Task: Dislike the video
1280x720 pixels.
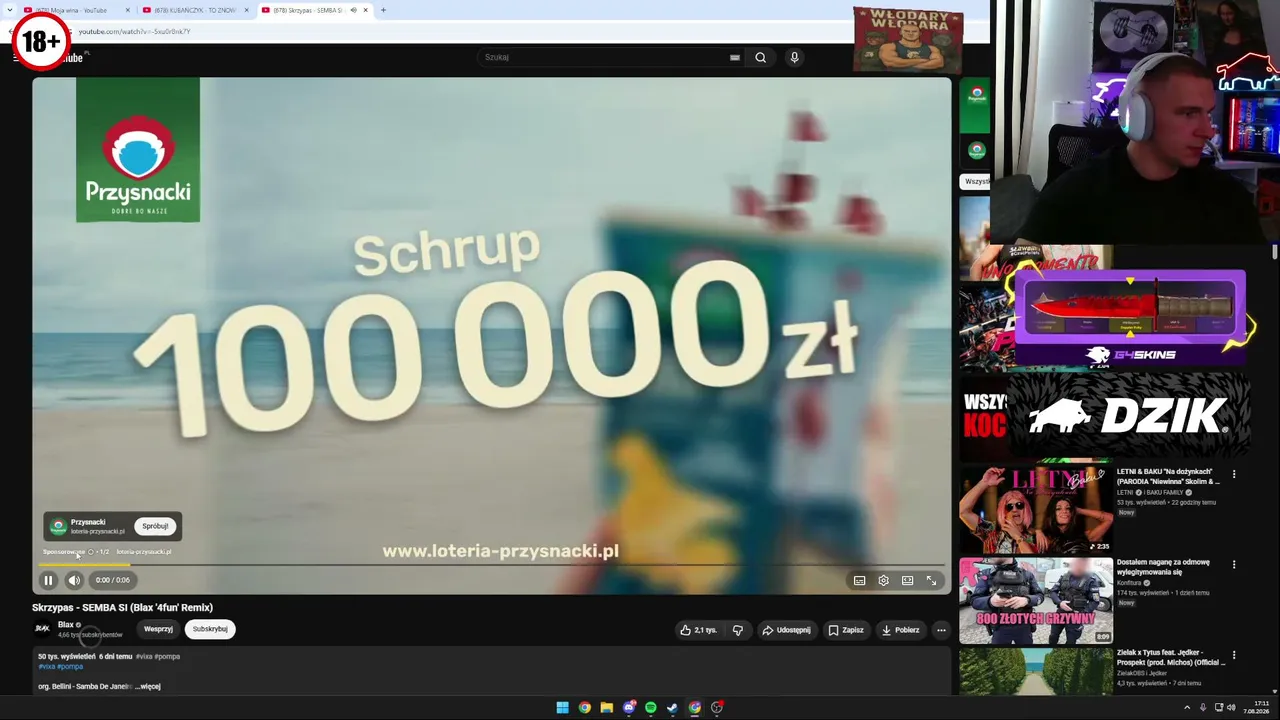Action: pos(738,630)
